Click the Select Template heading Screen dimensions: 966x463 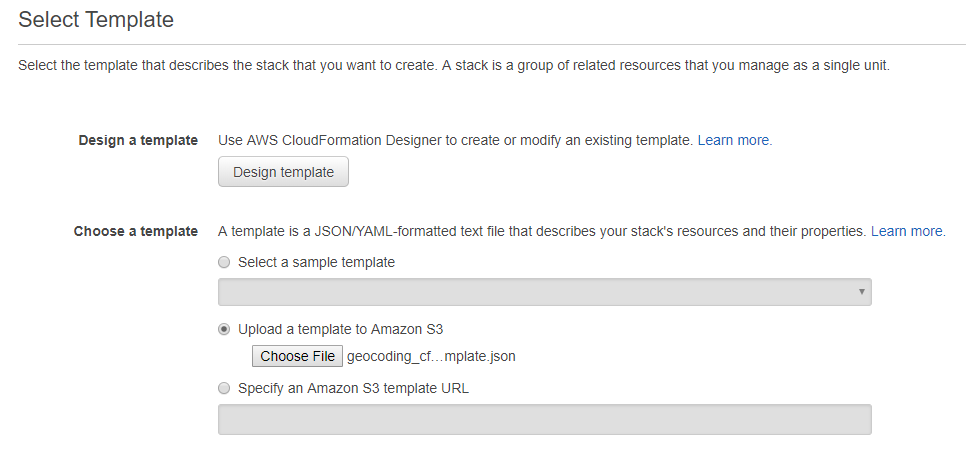click(x=96, y=20)
